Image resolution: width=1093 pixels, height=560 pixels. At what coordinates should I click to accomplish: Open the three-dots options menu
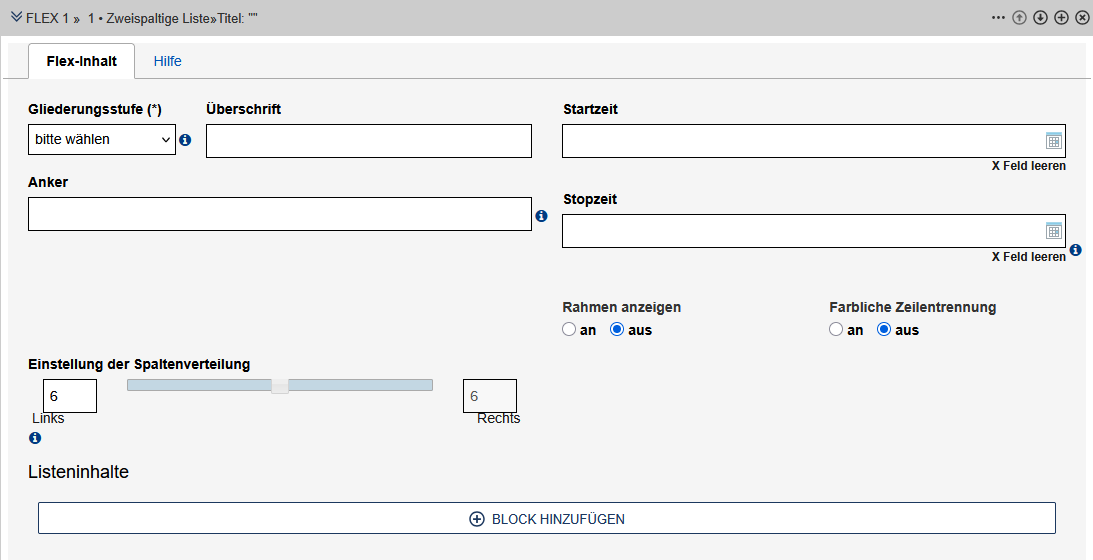[998, 18]
